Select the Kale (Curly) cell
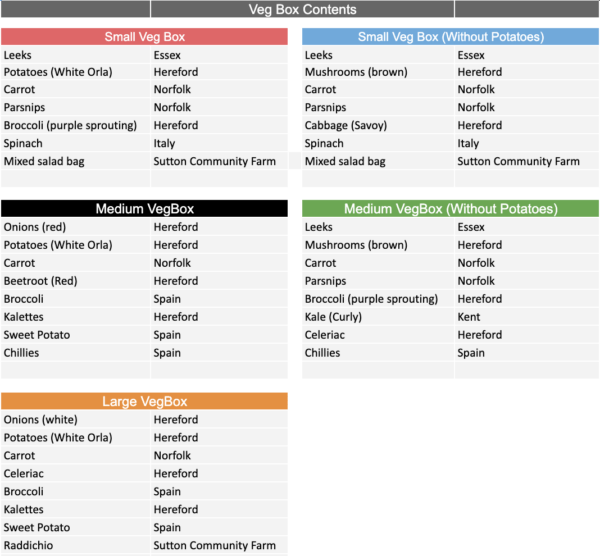This screenshot has height=556, width=600. [333, 317]
